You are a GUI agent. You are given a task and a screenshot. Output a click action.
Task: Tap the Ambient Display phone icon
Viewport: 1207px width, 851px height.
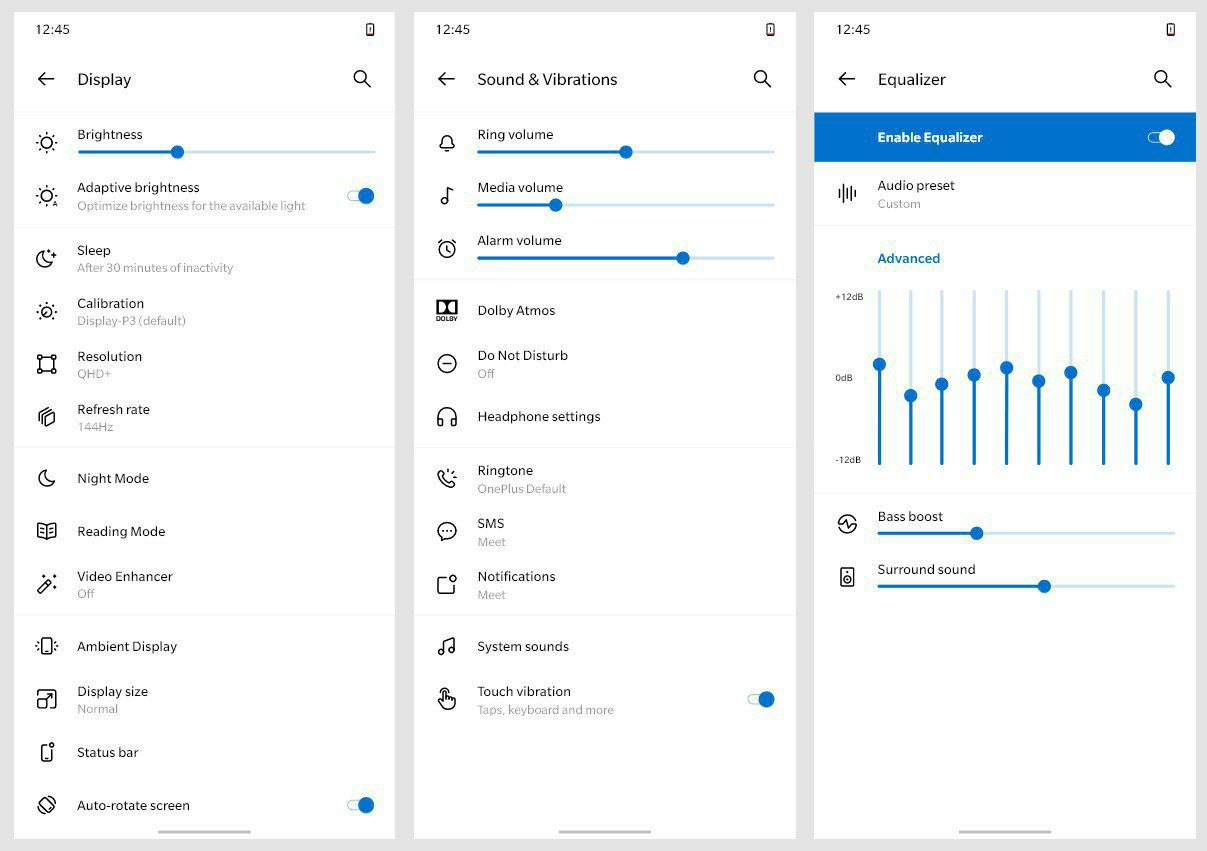(46, 646)
